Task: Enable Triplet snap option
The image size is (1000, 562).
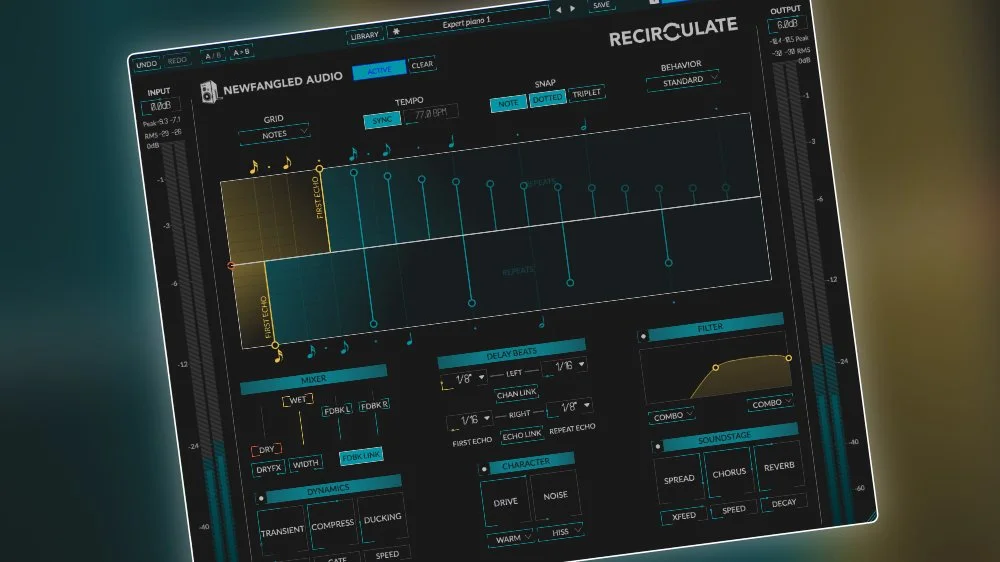Action: point(586,93)
